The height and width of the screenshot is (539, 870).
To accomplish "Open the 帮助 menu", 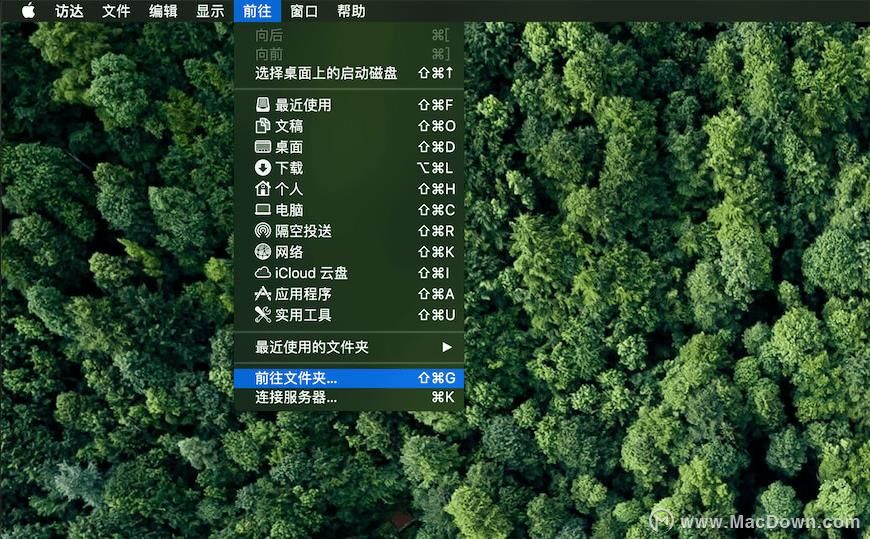I will coord(351,11).
